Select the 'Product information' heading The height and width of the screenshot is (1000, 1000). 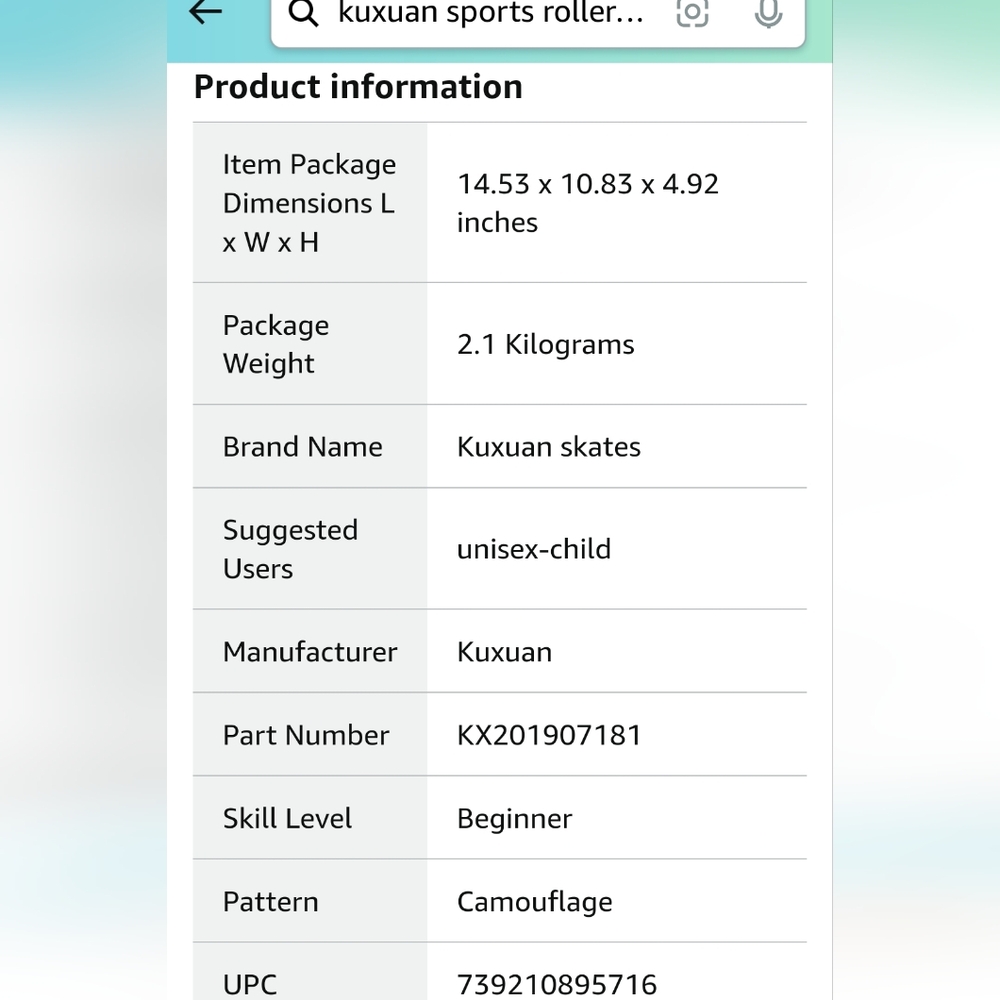pyautogui.click(x=358, y=87)
